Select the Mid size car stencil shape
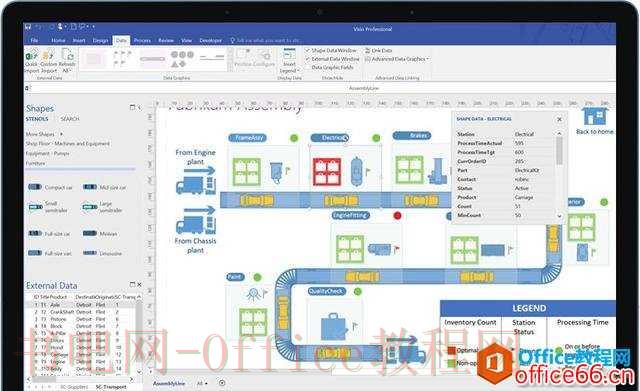The image size is (640, 391). coord(90,187)
